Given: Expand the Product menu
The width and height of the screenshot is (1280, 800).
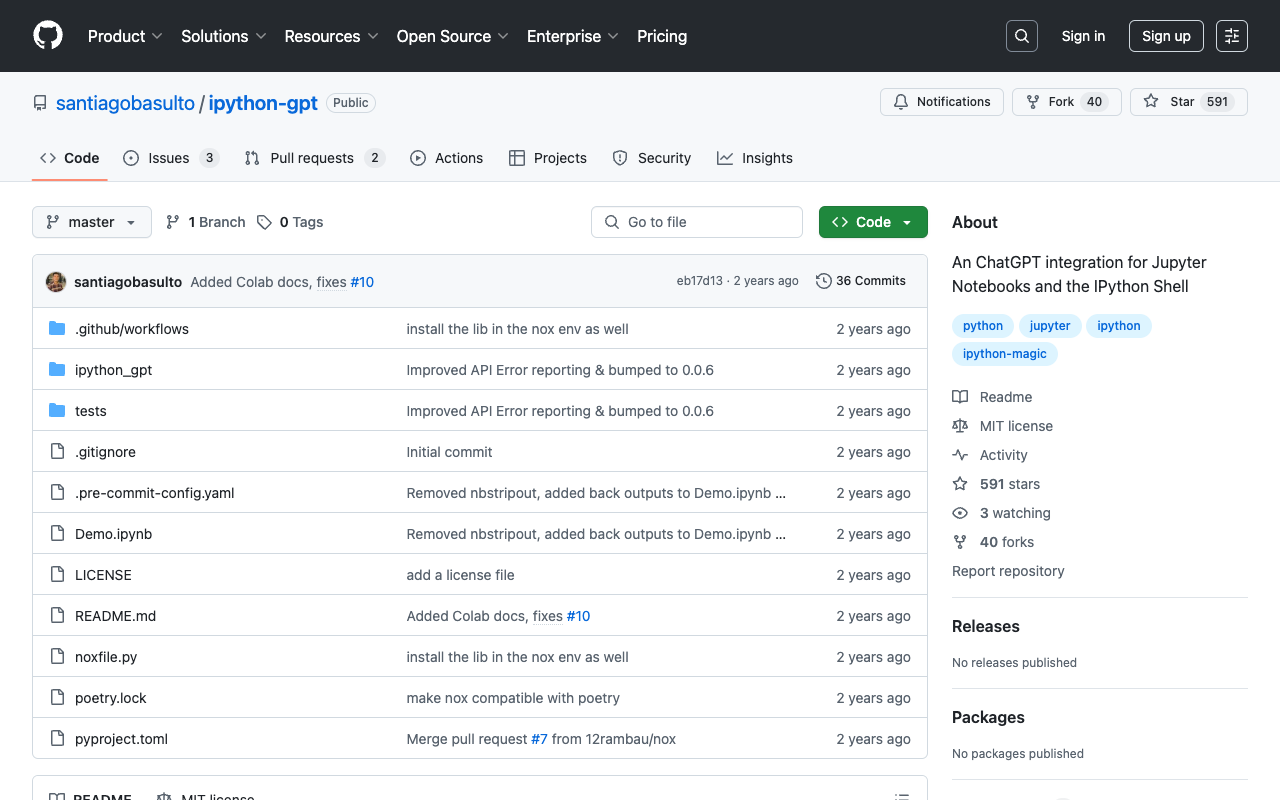Looking at the screenshot, I should click(125, 36).
